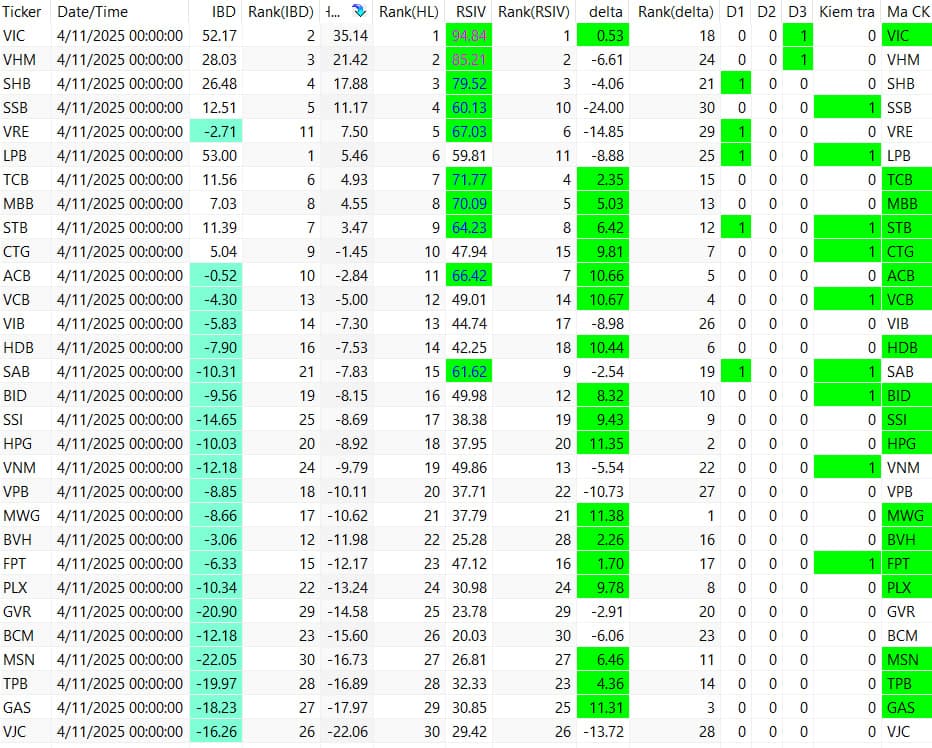Click the delta value -24.00
Screen dimensions: 932x748
pyautogui.click(x=604, y=108)
